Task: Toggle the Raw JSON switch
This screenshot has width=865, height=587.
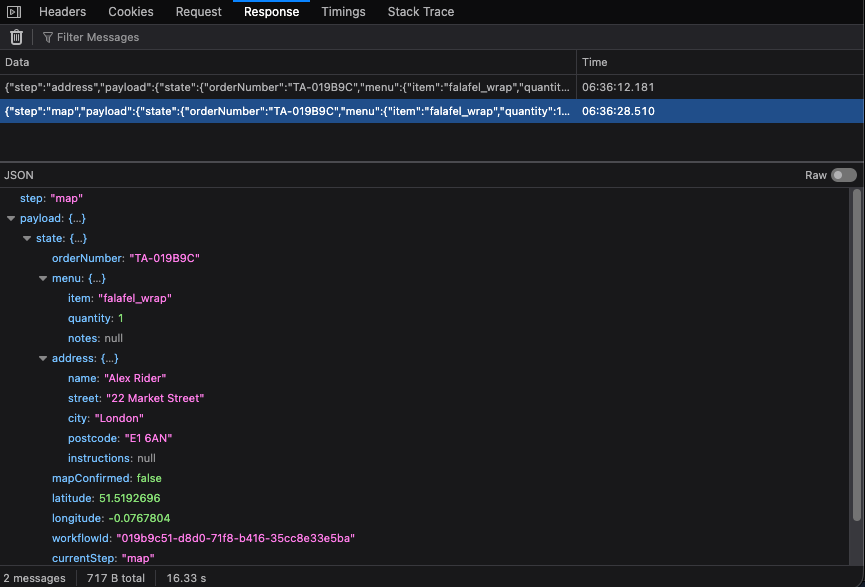Action: pyautogui.click(x=843, y=175)
